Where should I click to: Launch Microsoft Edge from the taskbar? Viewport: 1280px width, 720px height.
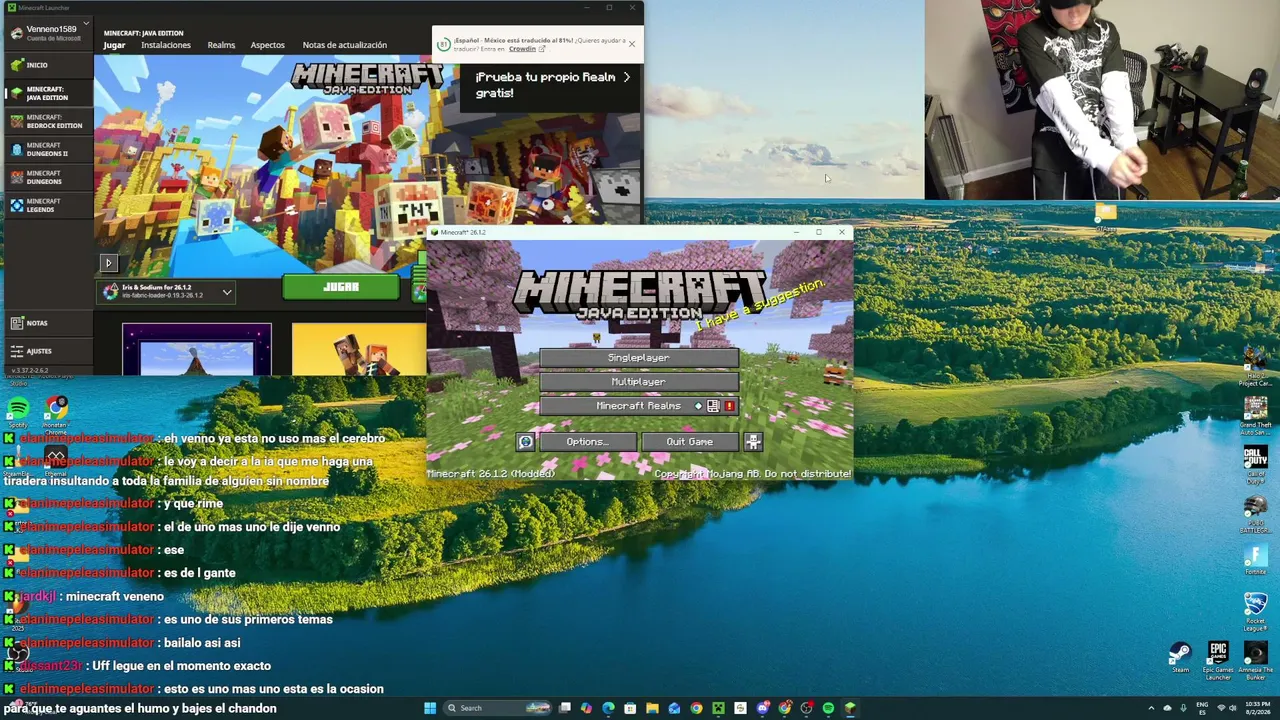608,708
